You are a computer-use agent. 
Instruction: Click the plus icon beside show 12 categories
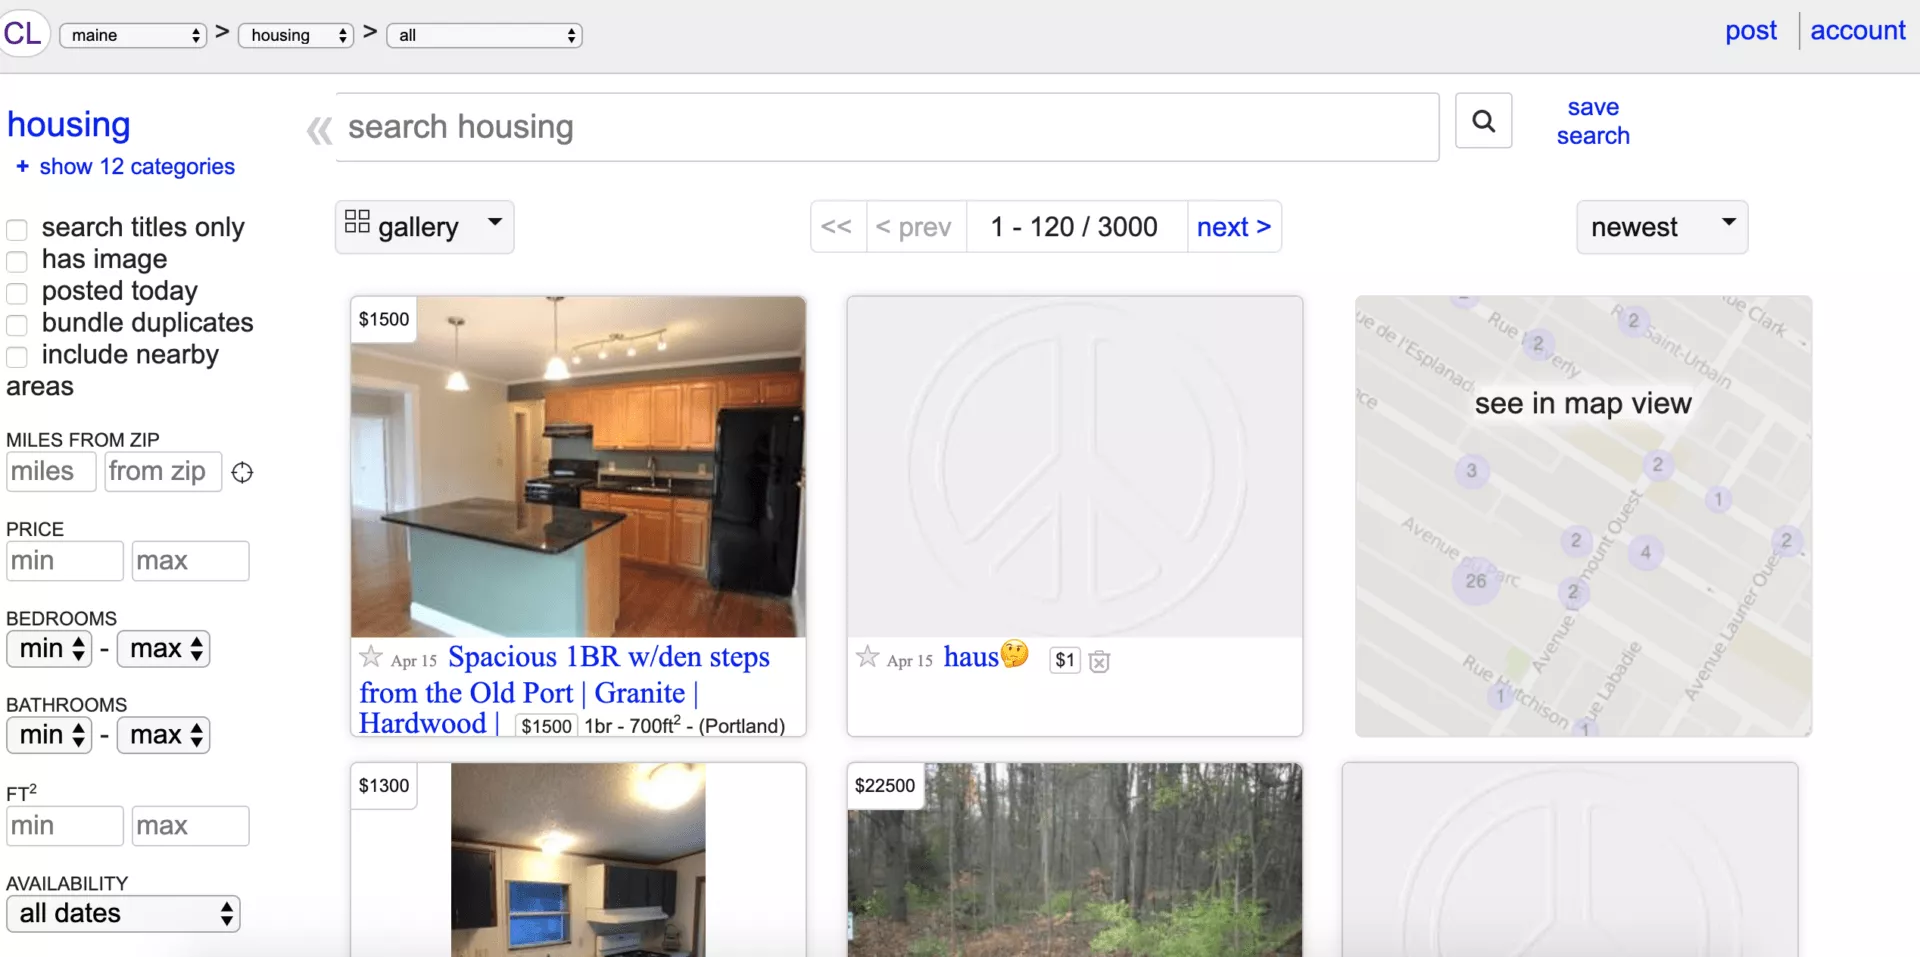(22, 166)
